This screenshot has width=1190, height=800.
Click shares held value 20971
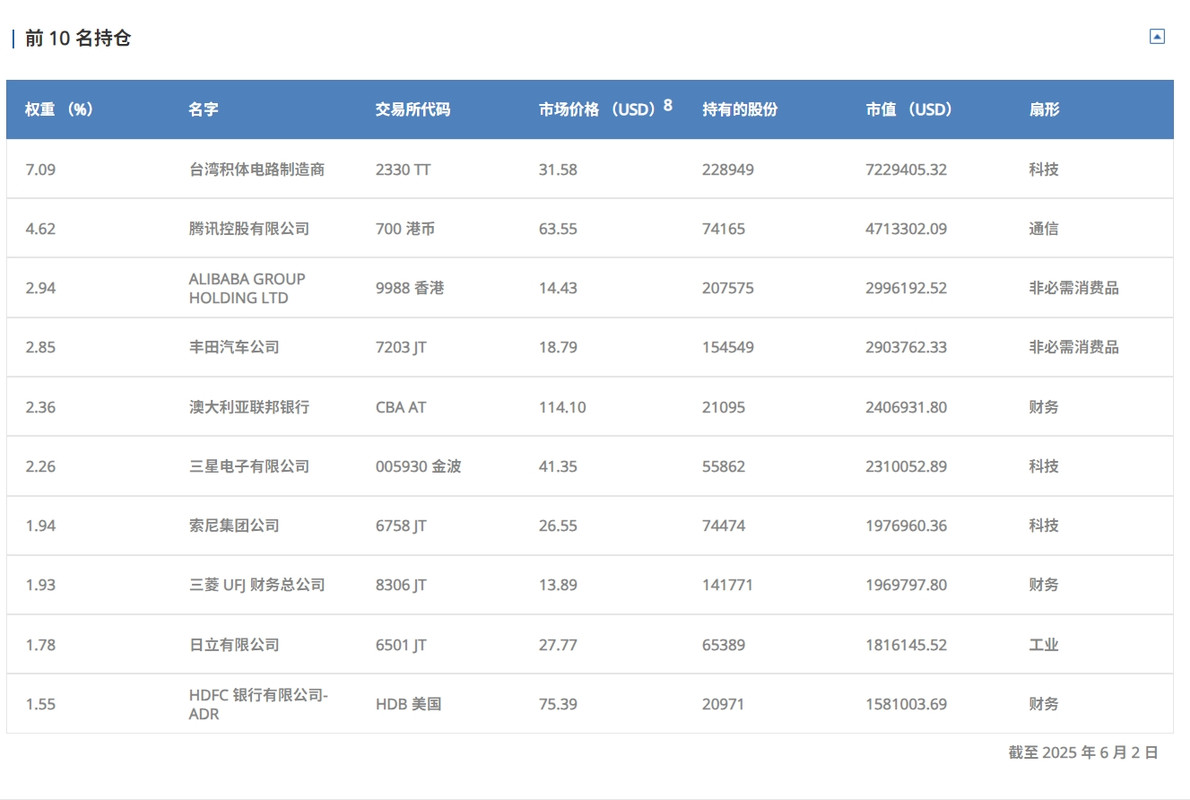pos(722,704)
